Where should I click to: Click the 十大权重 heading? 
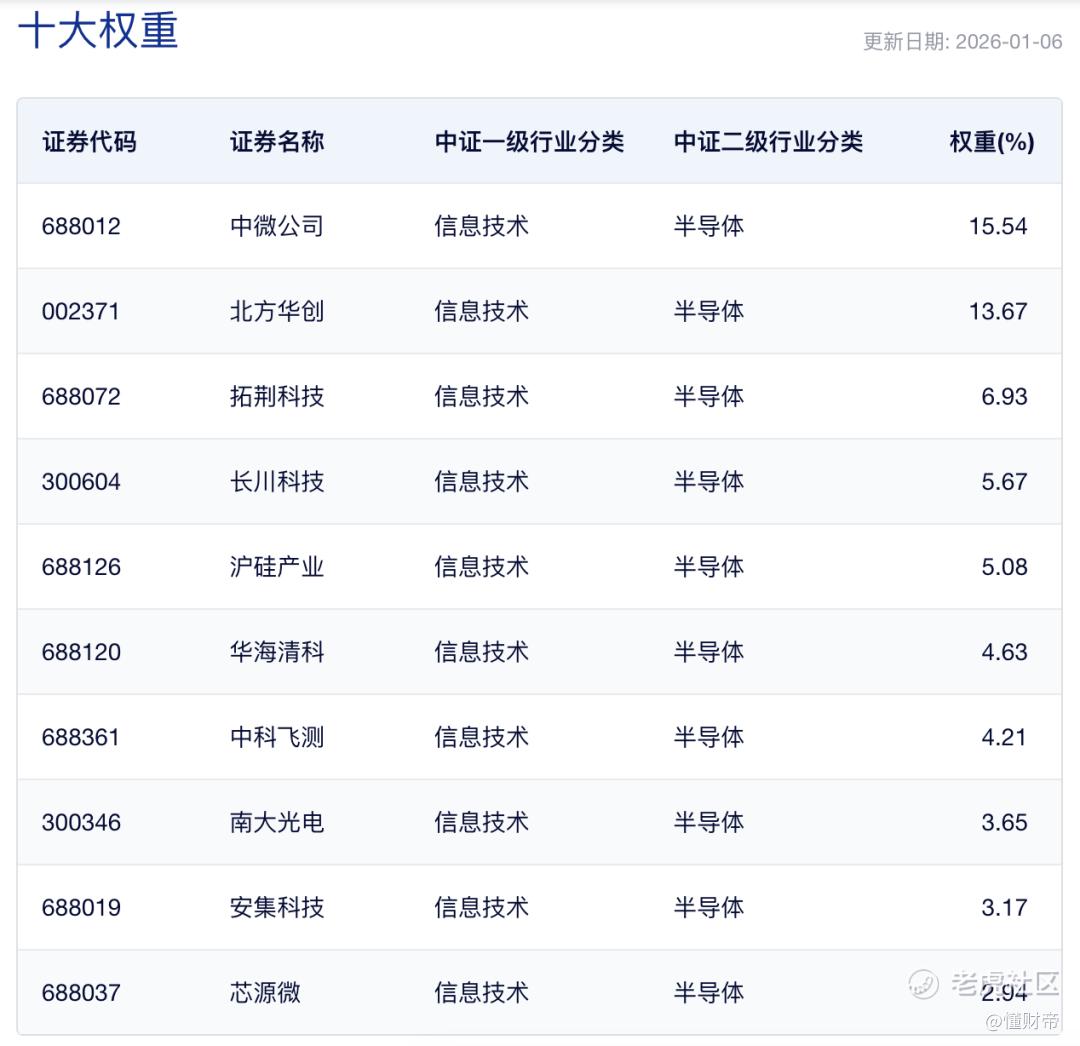(x=98, y=31)
